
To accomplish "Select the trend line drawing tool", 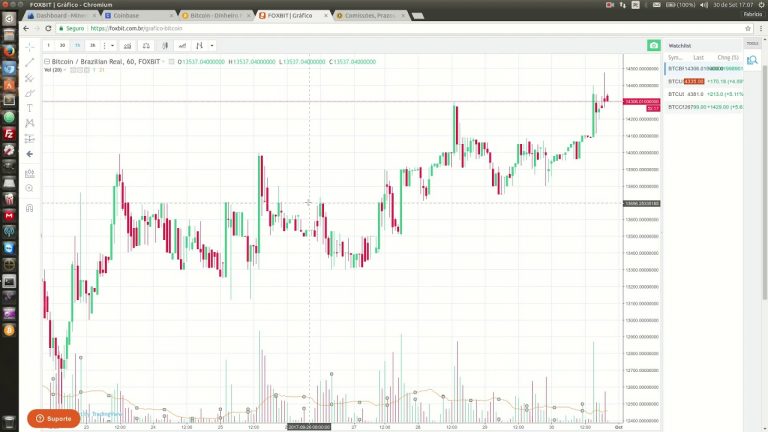I will coord(30,62).
